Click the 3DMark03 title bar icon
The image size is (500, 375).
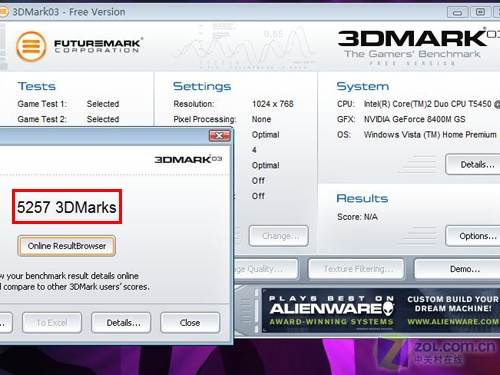3,12
